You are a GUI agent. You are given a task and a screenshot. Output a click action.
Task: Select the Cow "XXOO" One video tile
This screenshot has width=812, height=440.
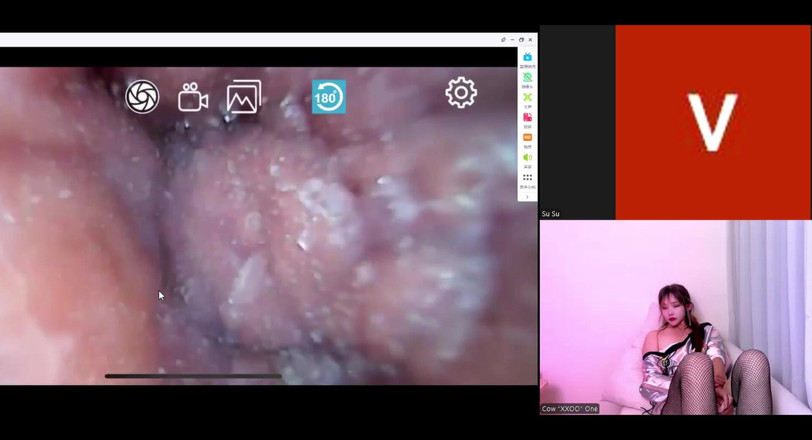pos(675,318)
